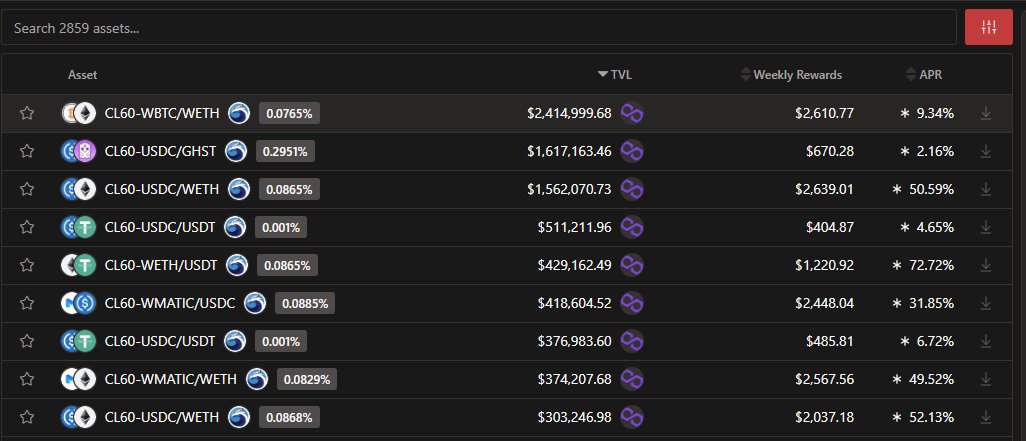The width and height of the screenshot is (1026, 441).
Task: Click the 0.0829% fee badge
Action: coord(307,379)
